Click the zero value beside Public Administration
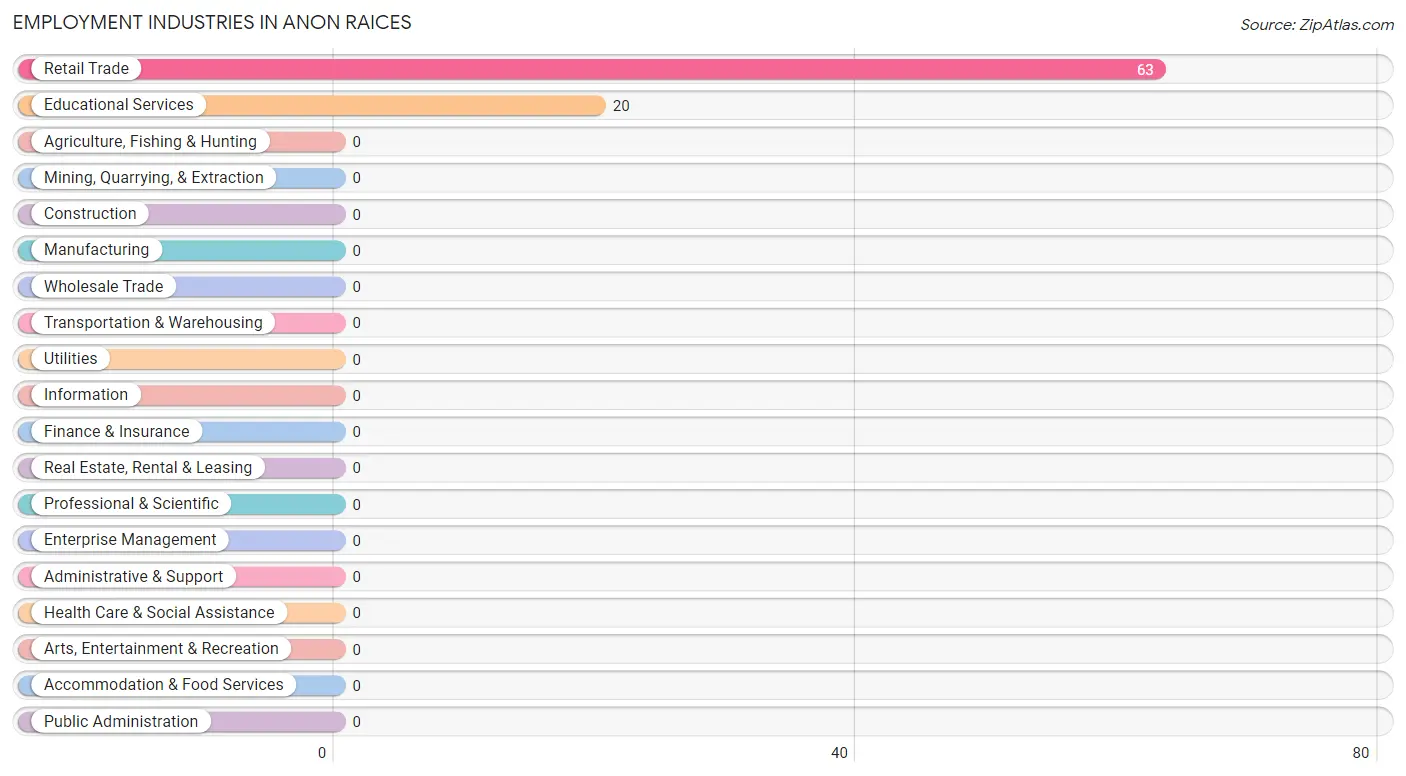 356,722
